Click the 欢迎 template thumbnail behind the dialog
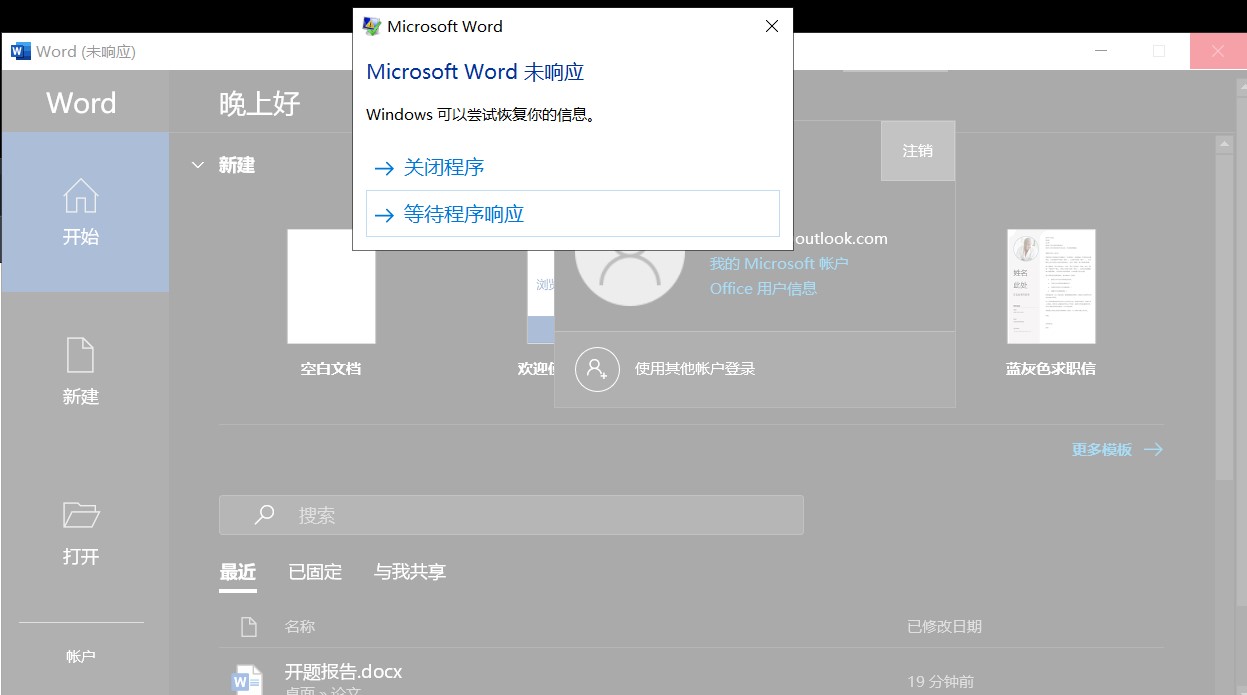Image resolution: width=1247 pixels, height=695 pixels. pos(540,295)
